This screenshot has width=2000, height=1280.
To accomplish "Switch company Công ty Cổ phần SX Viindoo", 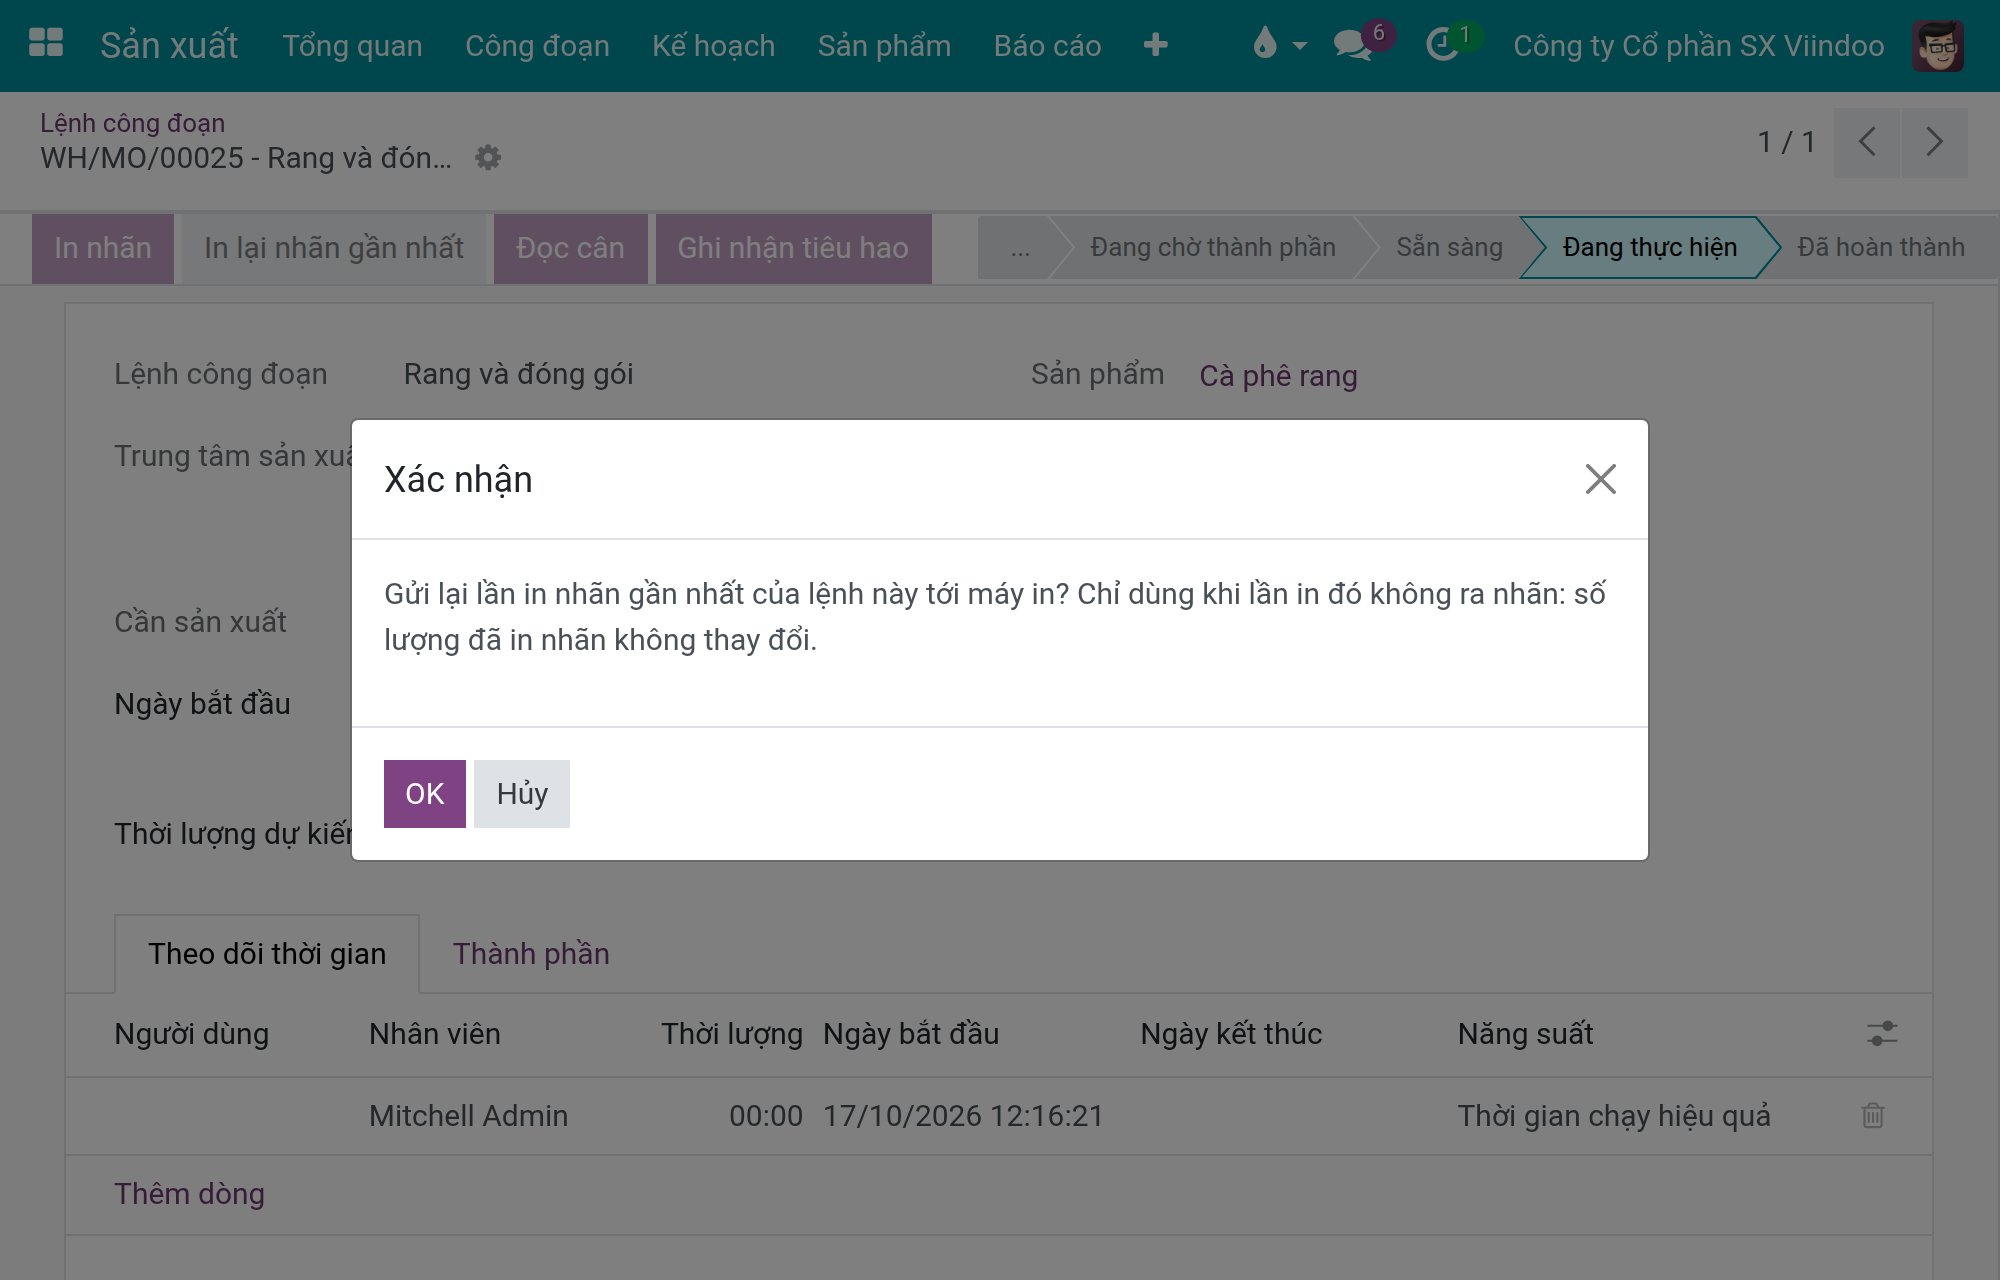I will tap(1698, 46).
